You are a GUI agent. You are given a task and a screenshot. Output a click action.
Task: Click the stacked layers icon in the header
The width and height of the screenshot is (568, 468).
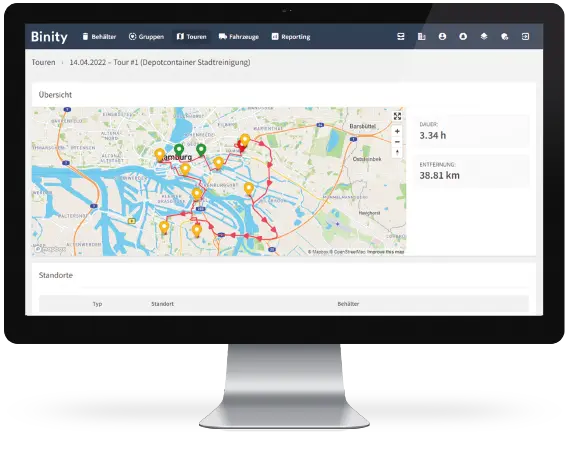[484, 37]
